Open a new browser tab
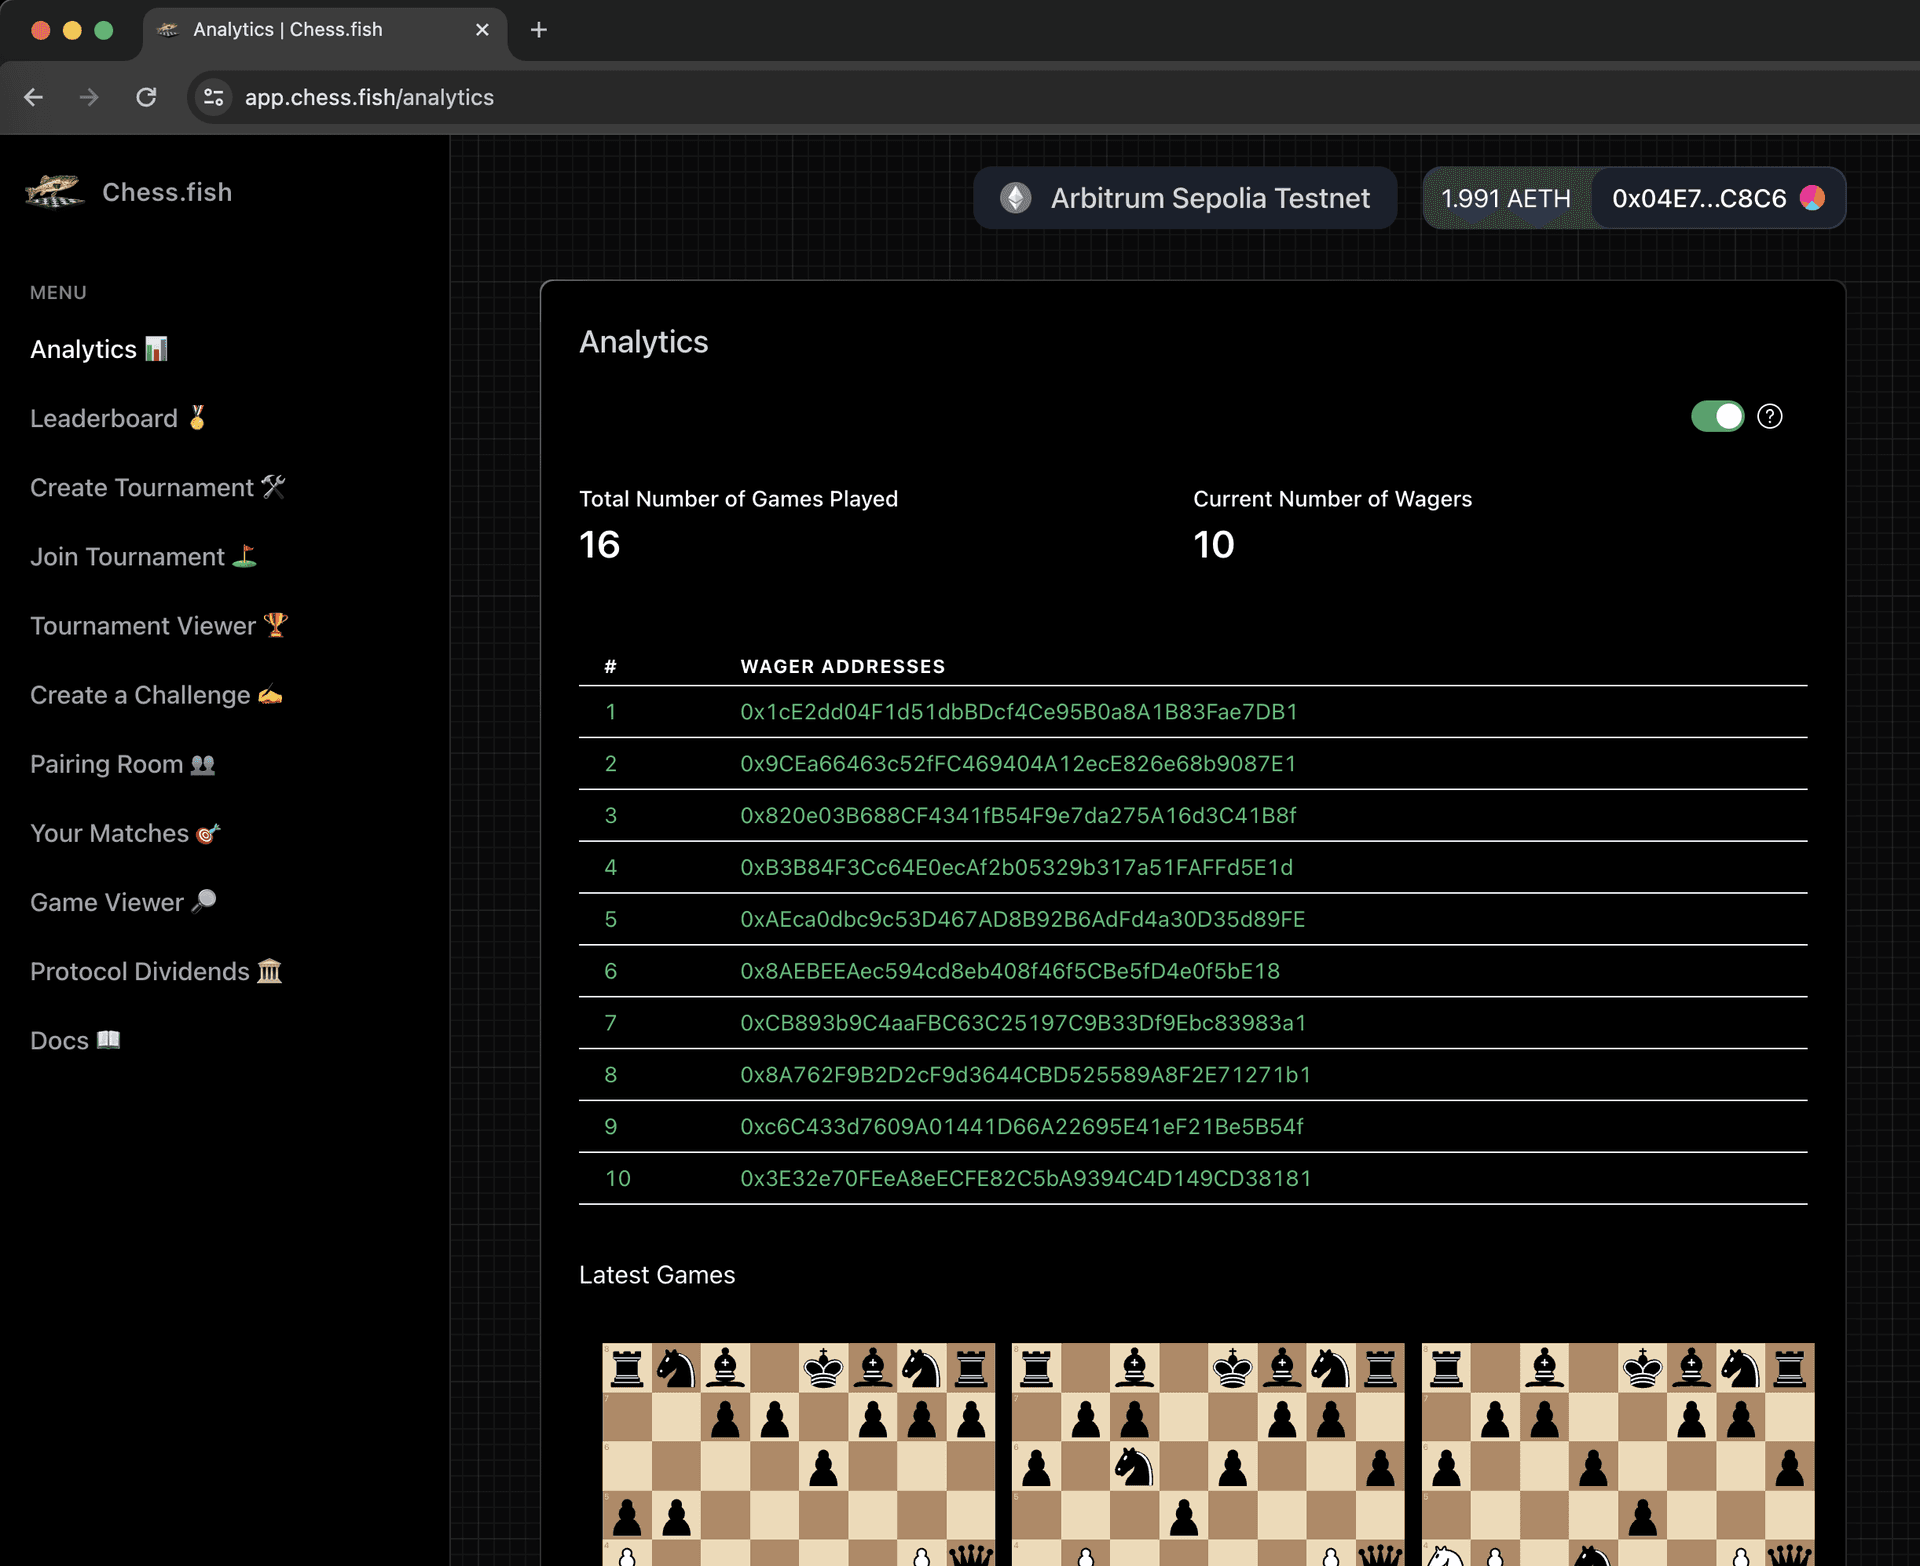Screen dimensions: 1920x1566 (539, 30)
